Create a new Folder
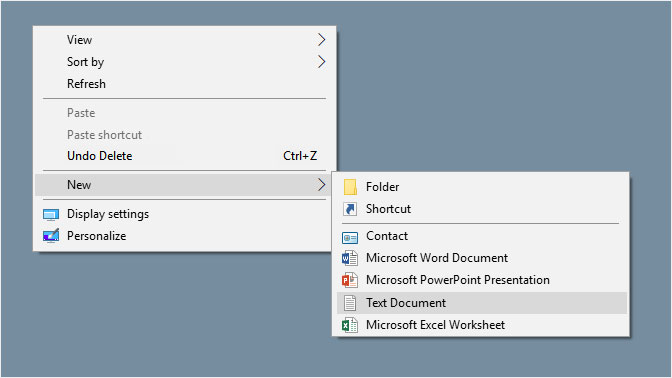The height and width of the screenshot is (378, 672). (x=482, y=187)
